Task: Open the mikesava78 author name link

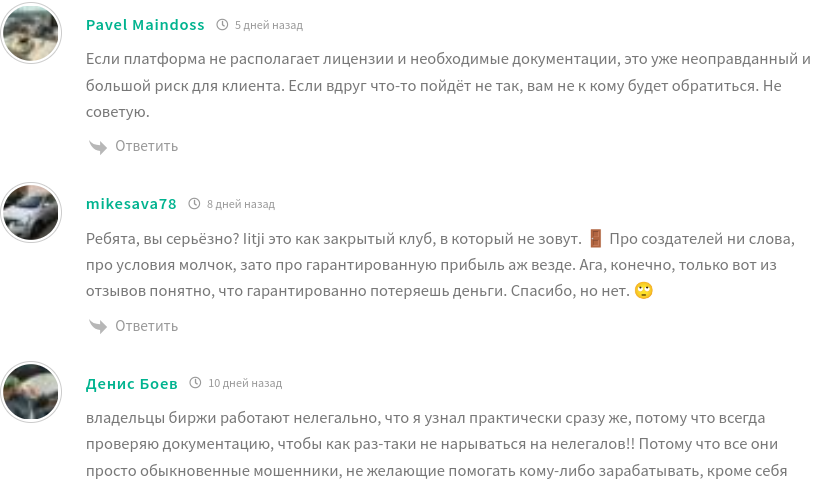Action: (x=131, y=204)
